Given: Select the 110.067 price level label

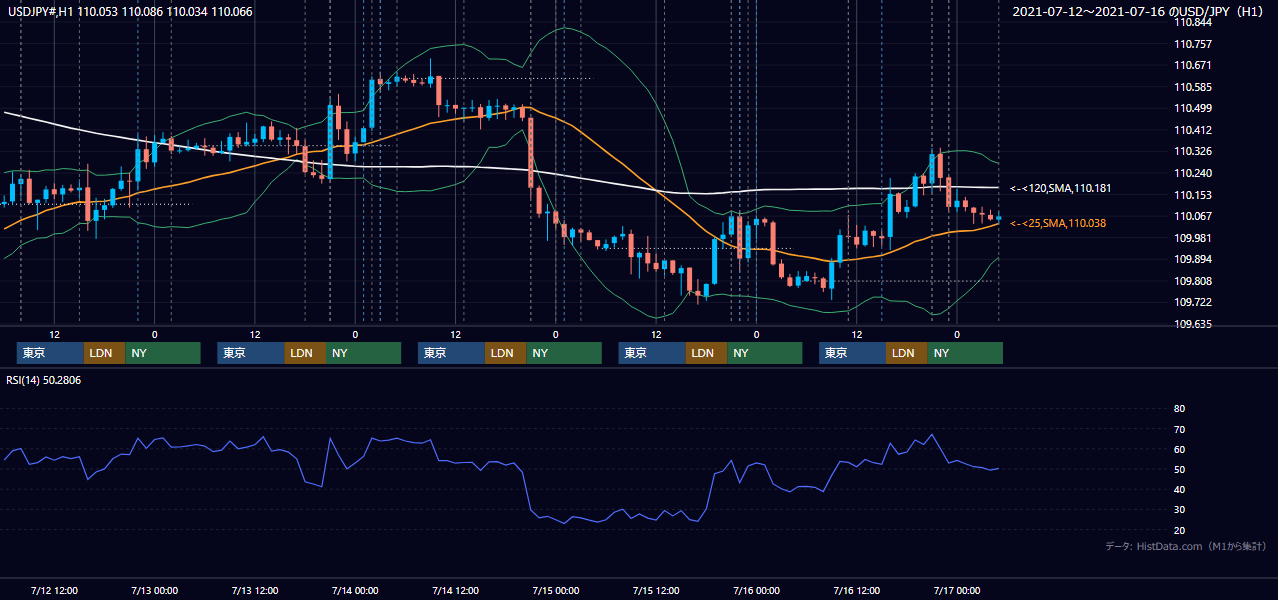Looking at the screenshot, I should click(1194, 217).
